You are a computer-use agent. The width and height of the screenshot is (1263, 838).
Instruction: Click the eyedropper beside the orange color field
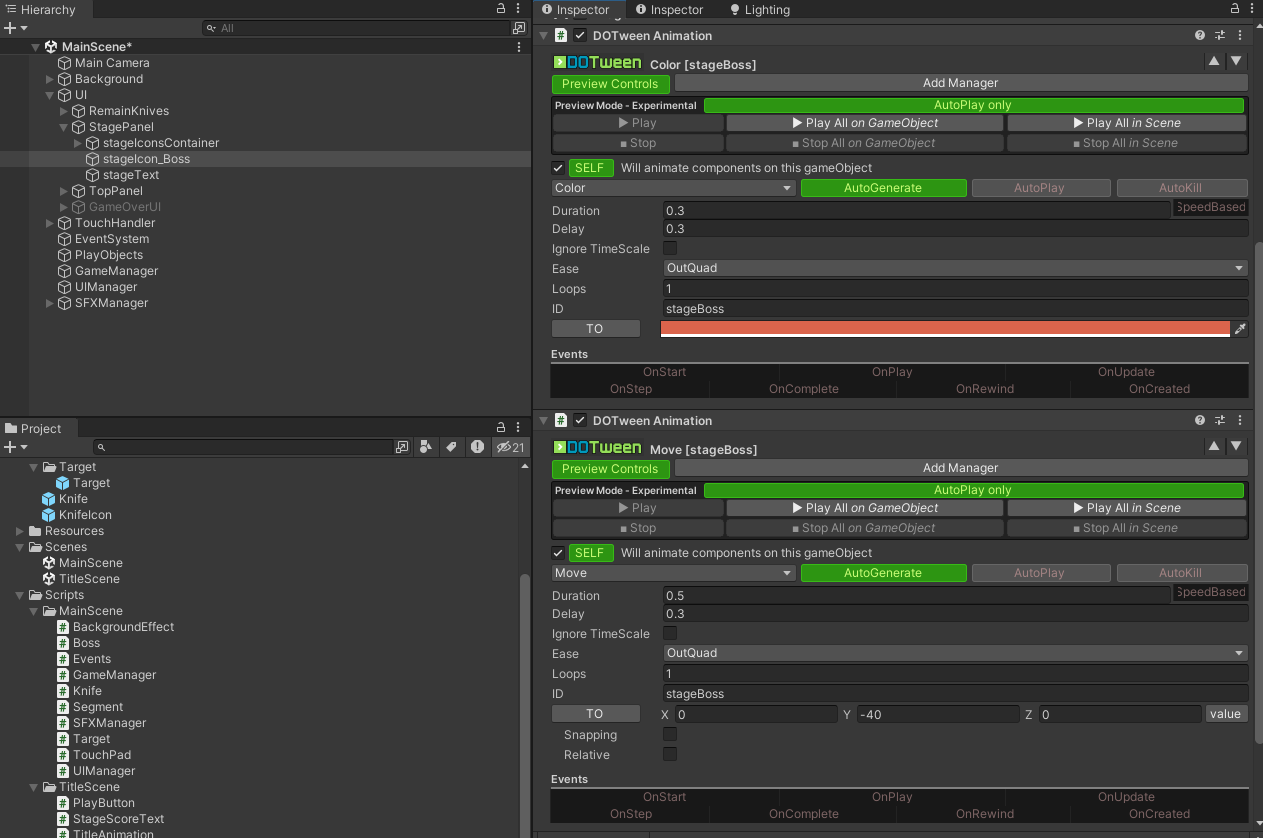(1240, 328)
